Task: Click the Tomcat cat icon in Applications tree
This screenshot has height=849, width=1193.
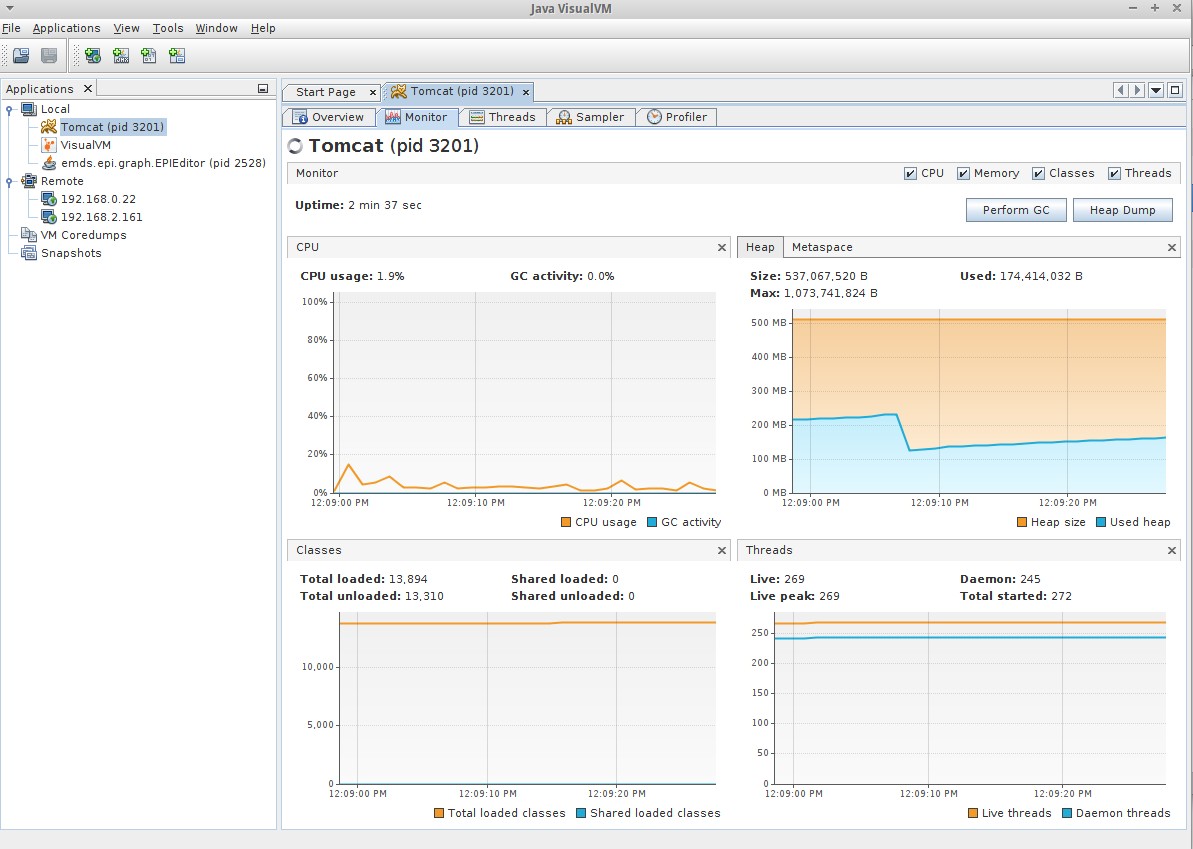Action: pyautogui.click(x=49, y=126)
